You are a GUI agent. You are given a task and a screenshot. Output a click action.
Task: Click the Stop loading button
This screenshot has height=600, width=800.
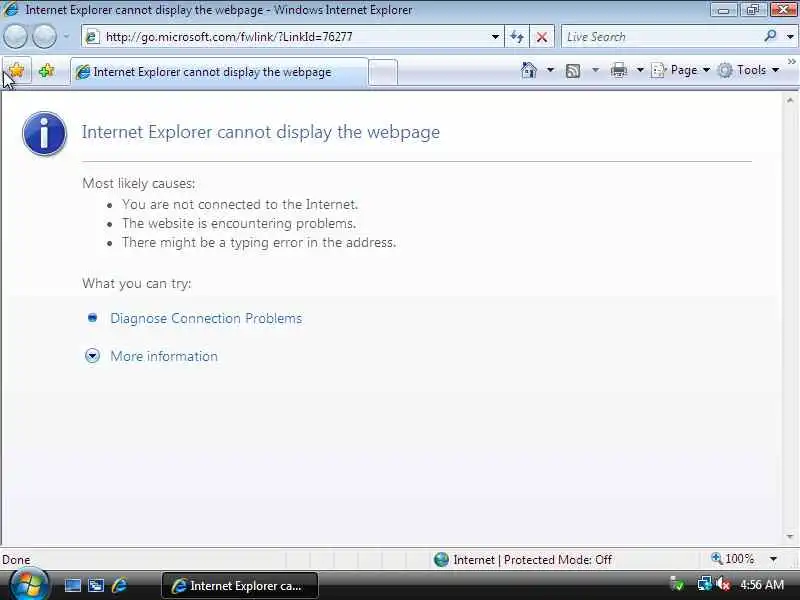[x=542, y=37]
